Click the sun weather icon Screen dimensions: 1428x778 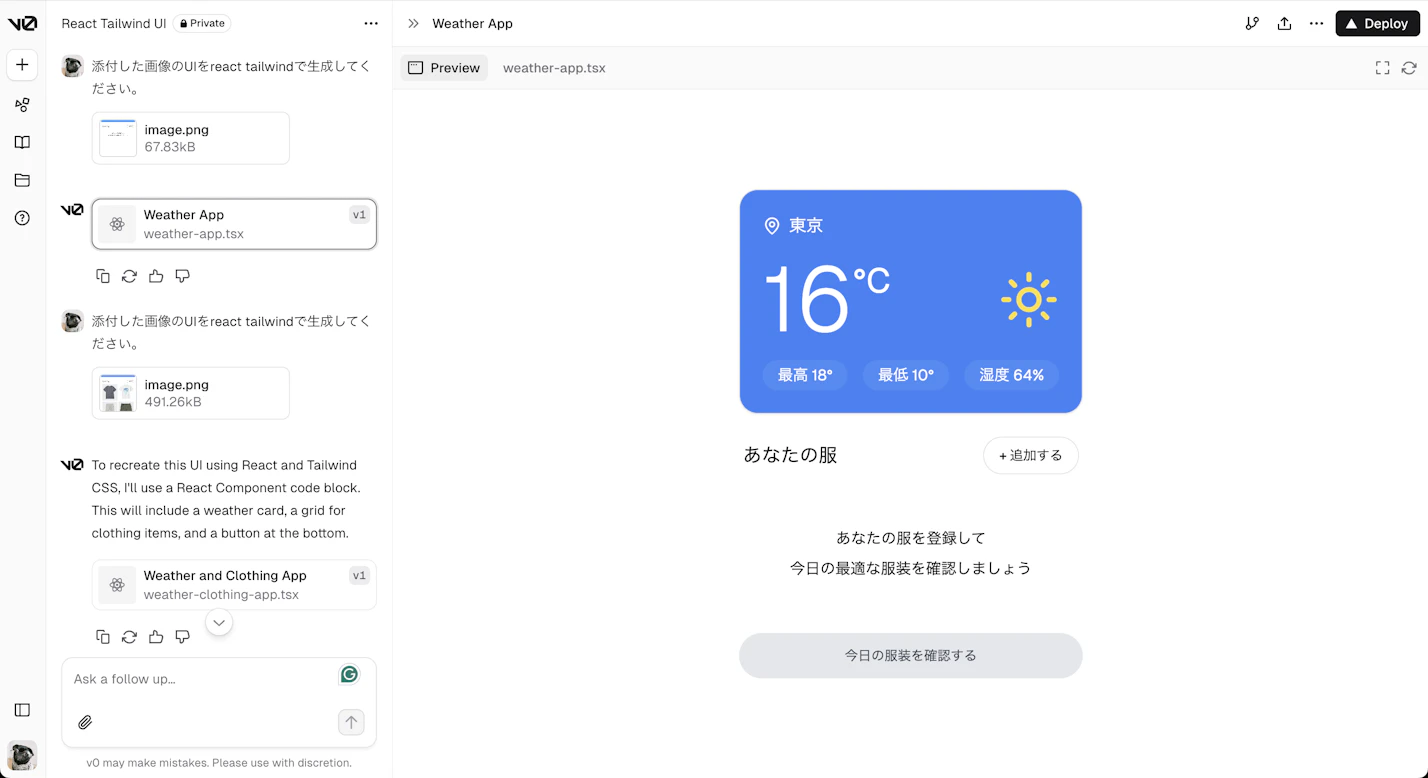(1029, 299)
